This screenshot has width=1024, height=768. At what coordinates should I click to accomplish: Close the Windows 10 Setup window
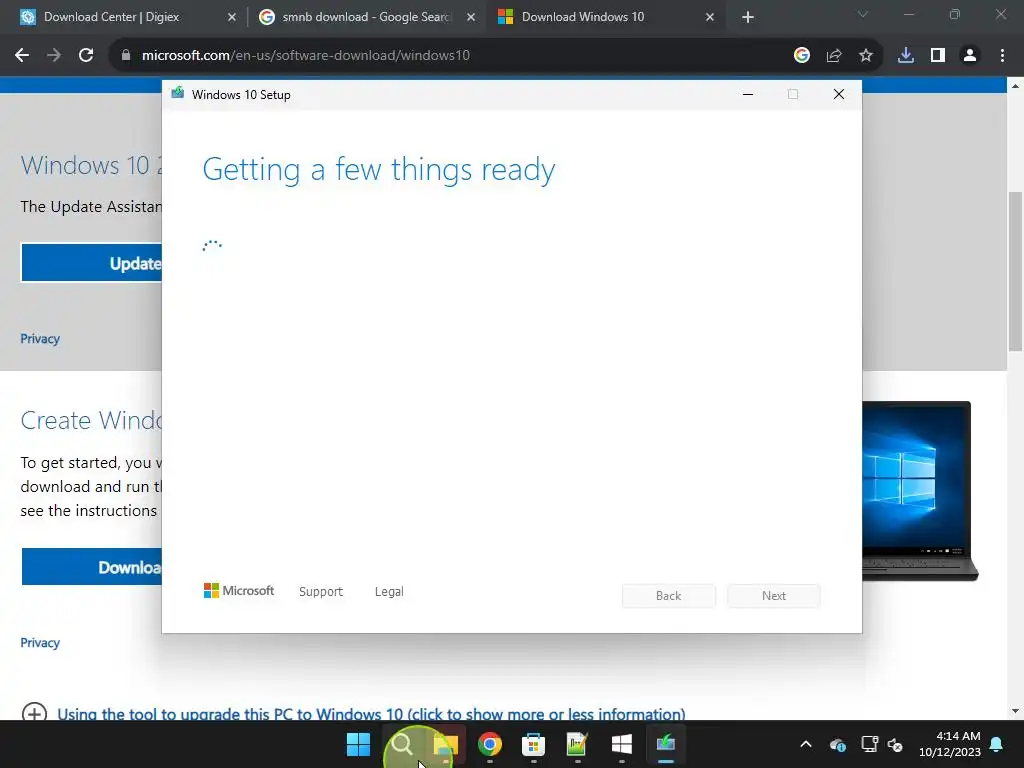pos(839,94)
